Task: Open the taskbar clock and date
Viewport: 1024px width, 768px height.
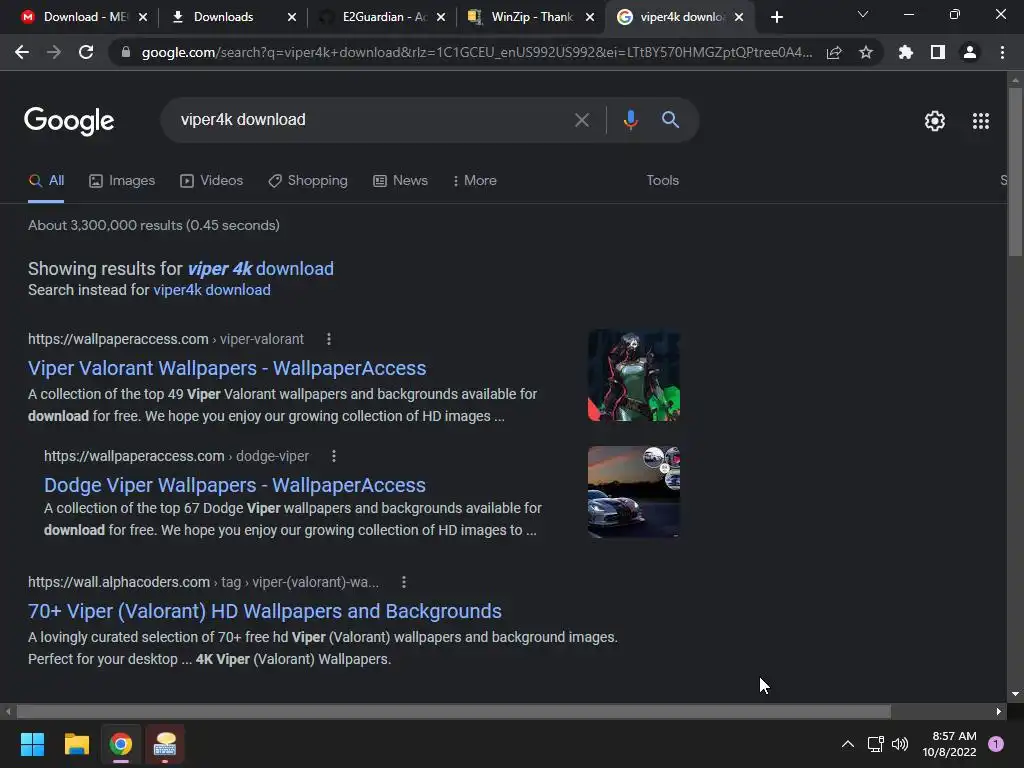Action: pyautogui.click(x=949, y=744)
